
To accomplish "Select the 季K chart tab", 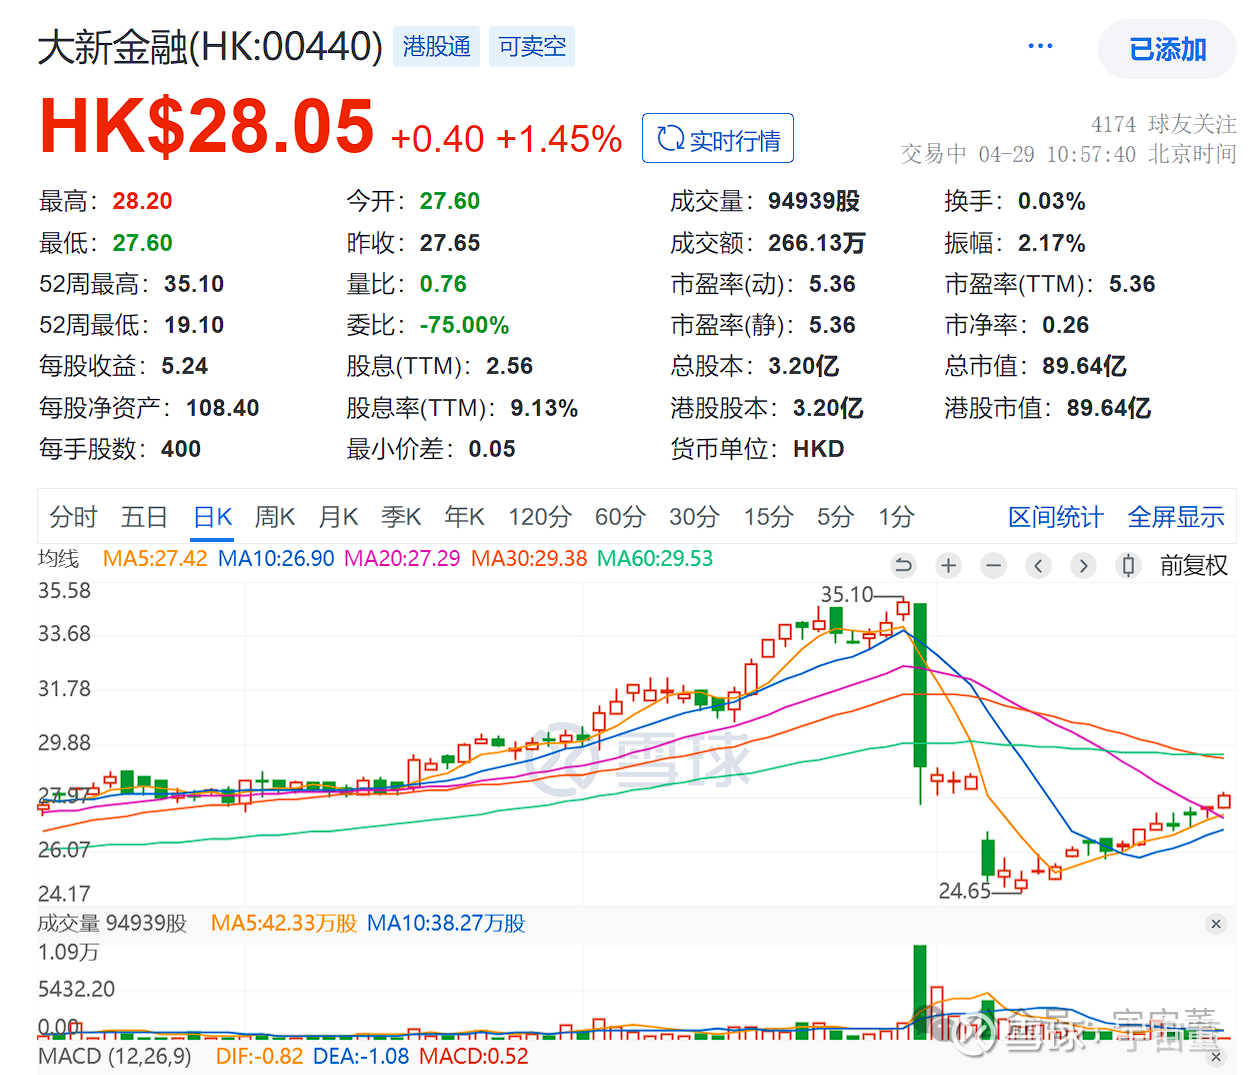I will pos(401,517).
